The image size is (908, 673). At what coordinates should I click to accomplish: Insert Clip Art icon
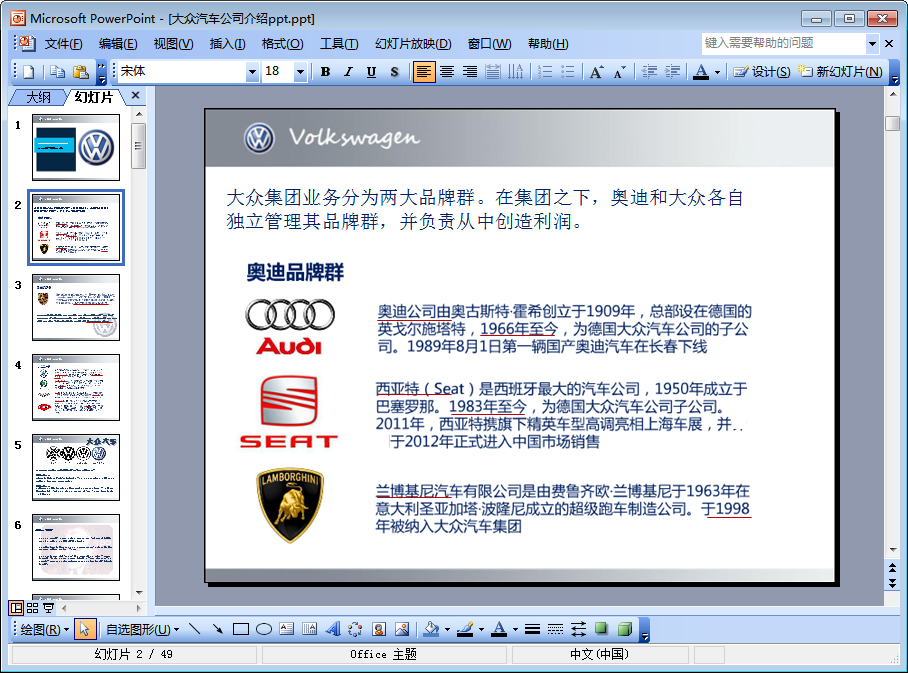(x=379, y=629)
